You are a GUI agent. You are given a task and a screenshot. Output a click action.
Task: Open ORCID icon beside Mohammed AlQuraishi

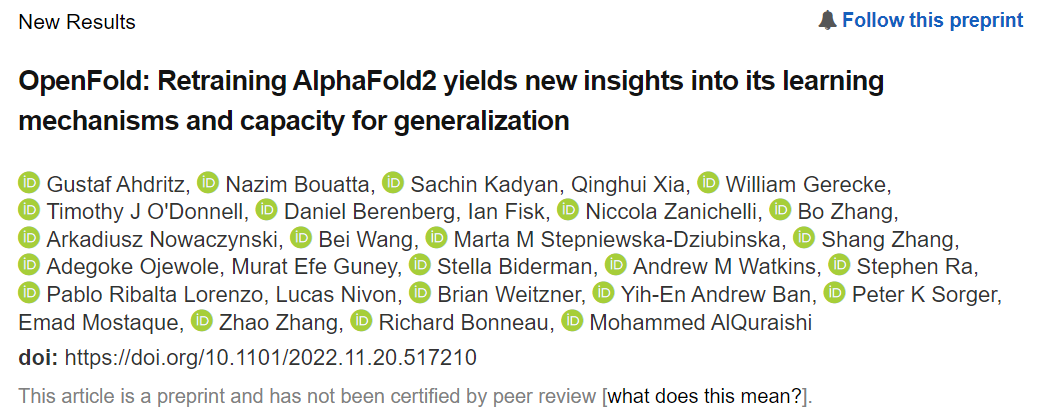[572, 321]
